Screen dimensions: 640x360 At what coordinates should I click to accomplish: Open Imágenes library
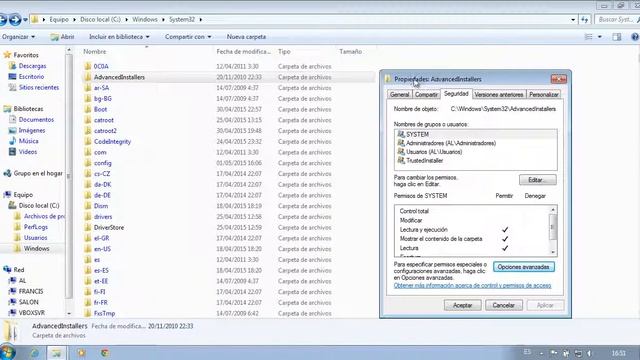coord(32,130)
